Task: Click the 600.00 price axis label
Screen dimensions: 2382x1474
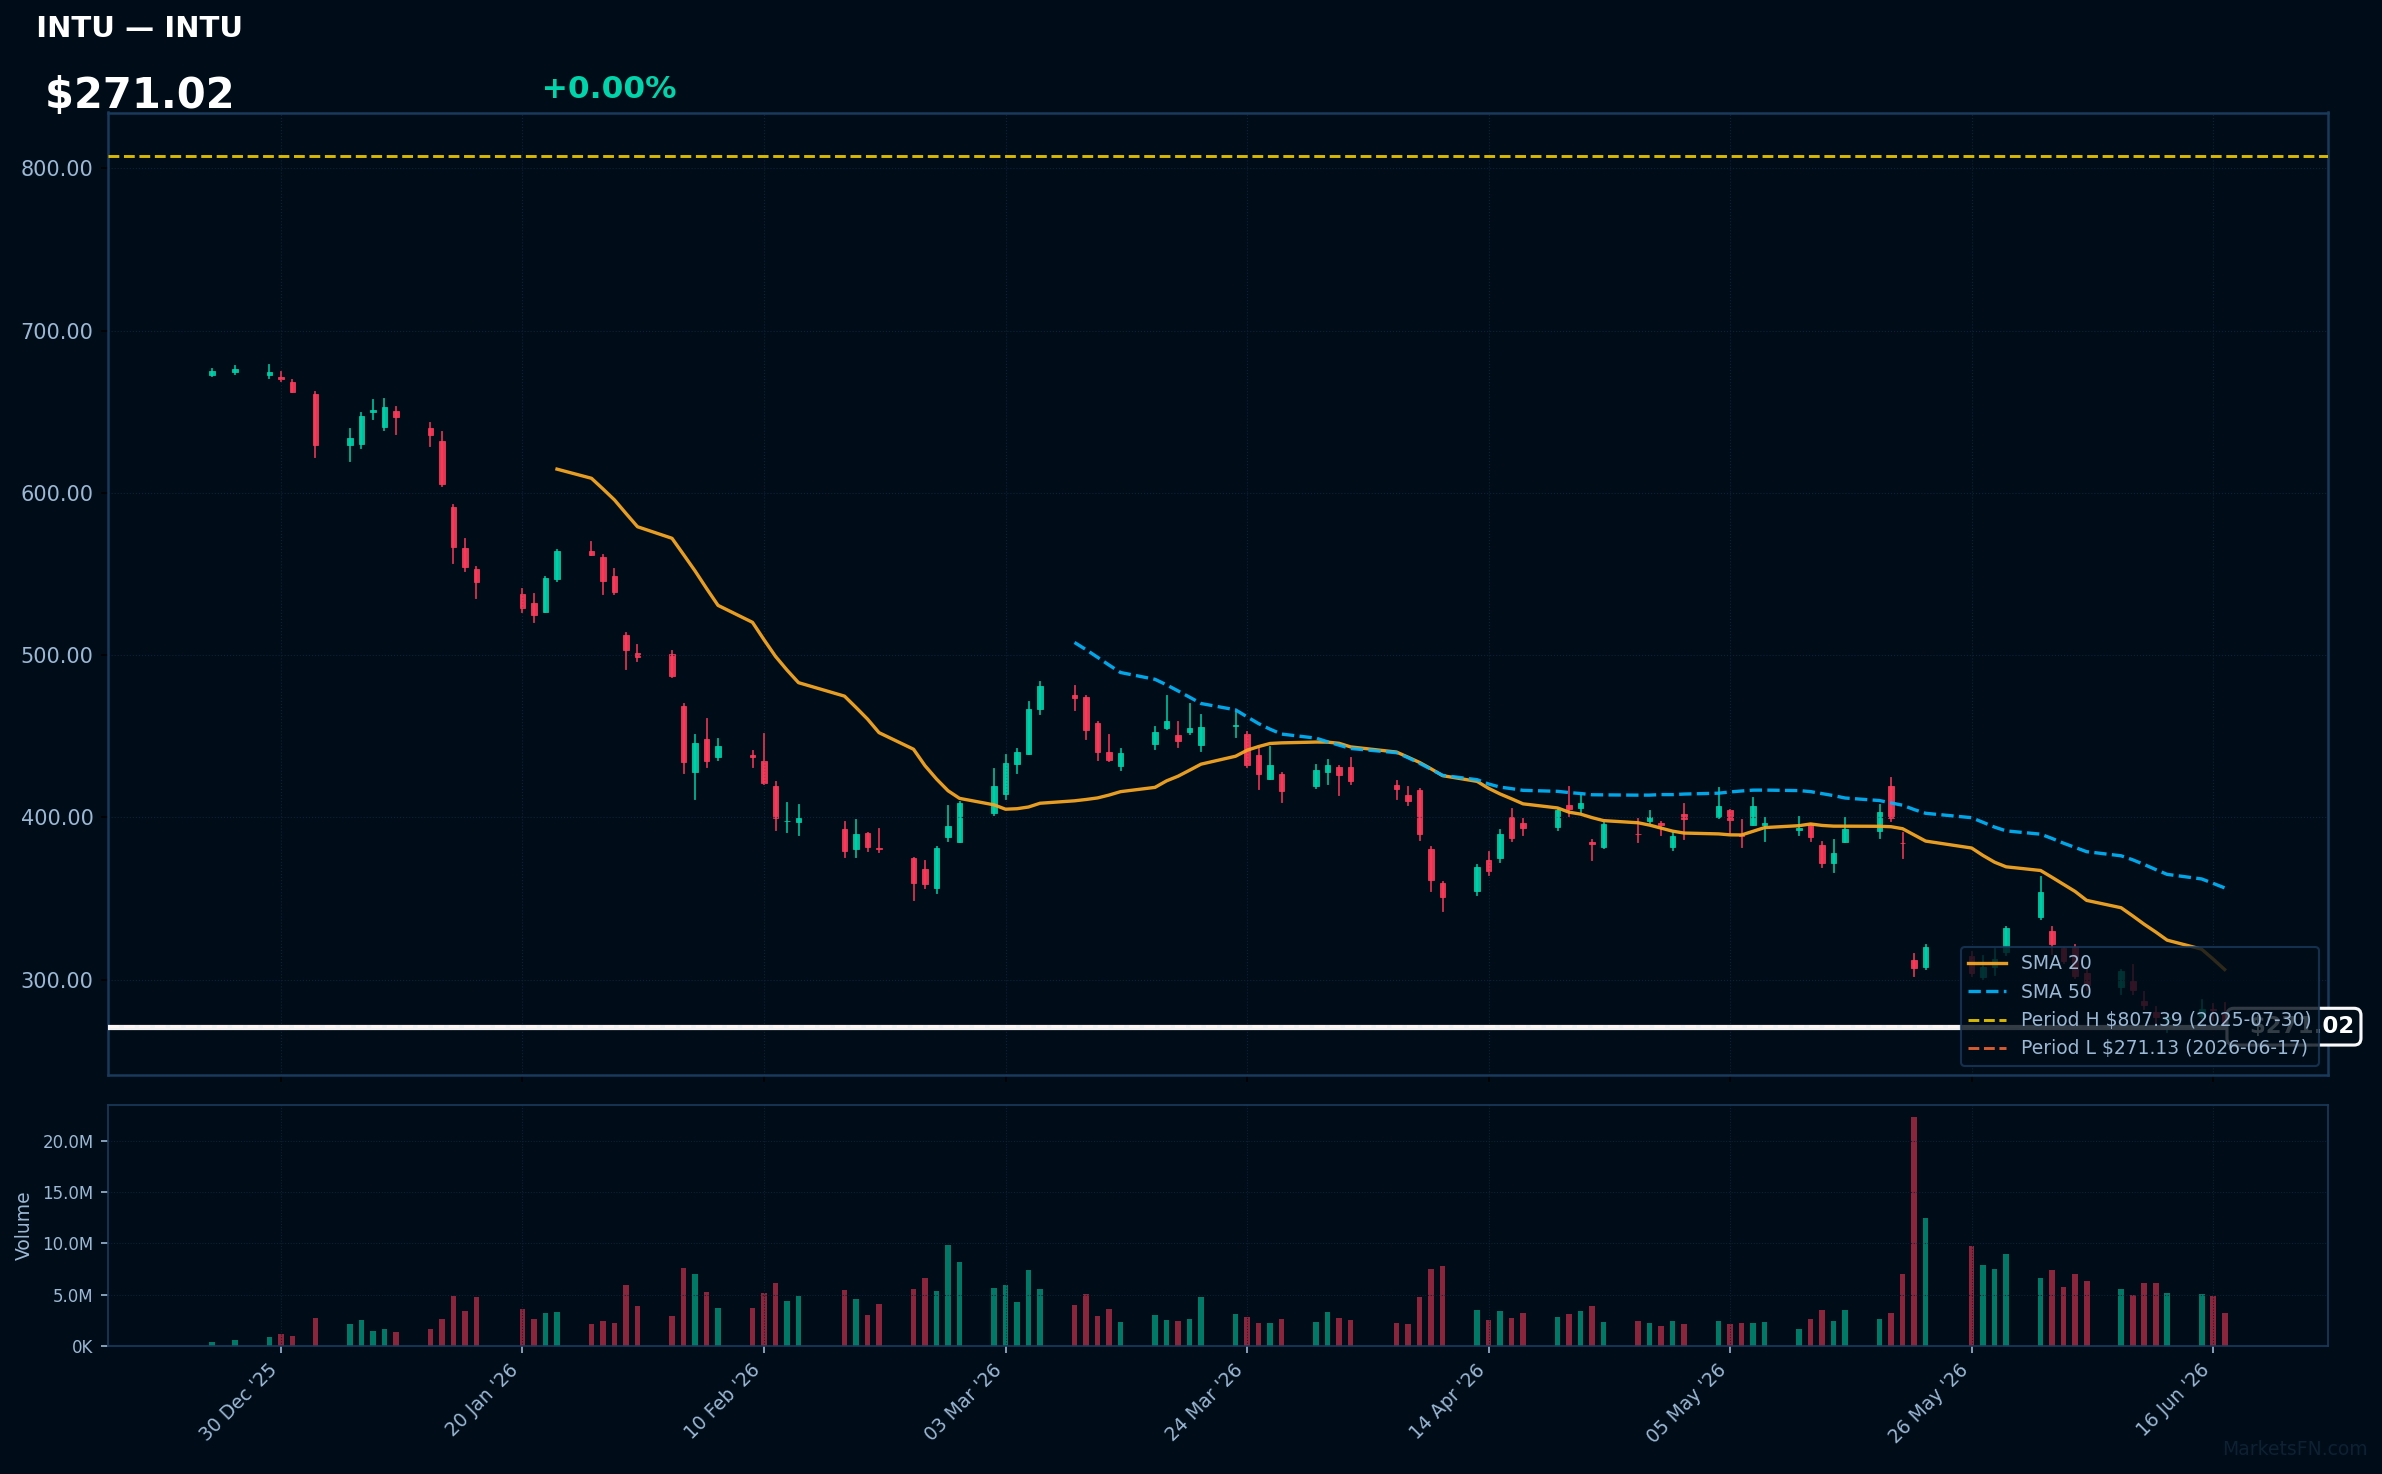Action: point(57,493)
